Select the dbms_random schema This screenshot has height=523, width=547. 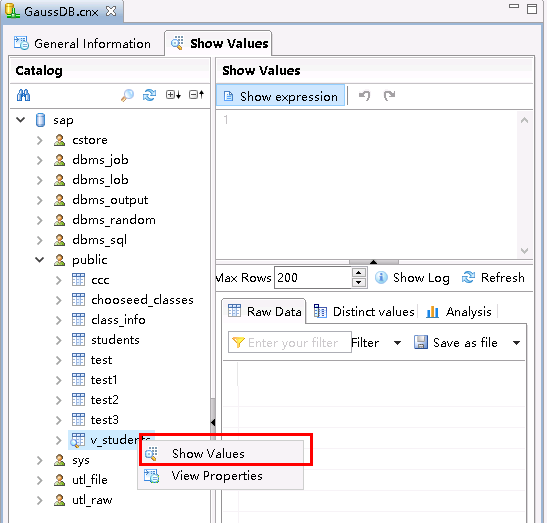[114, 220]
